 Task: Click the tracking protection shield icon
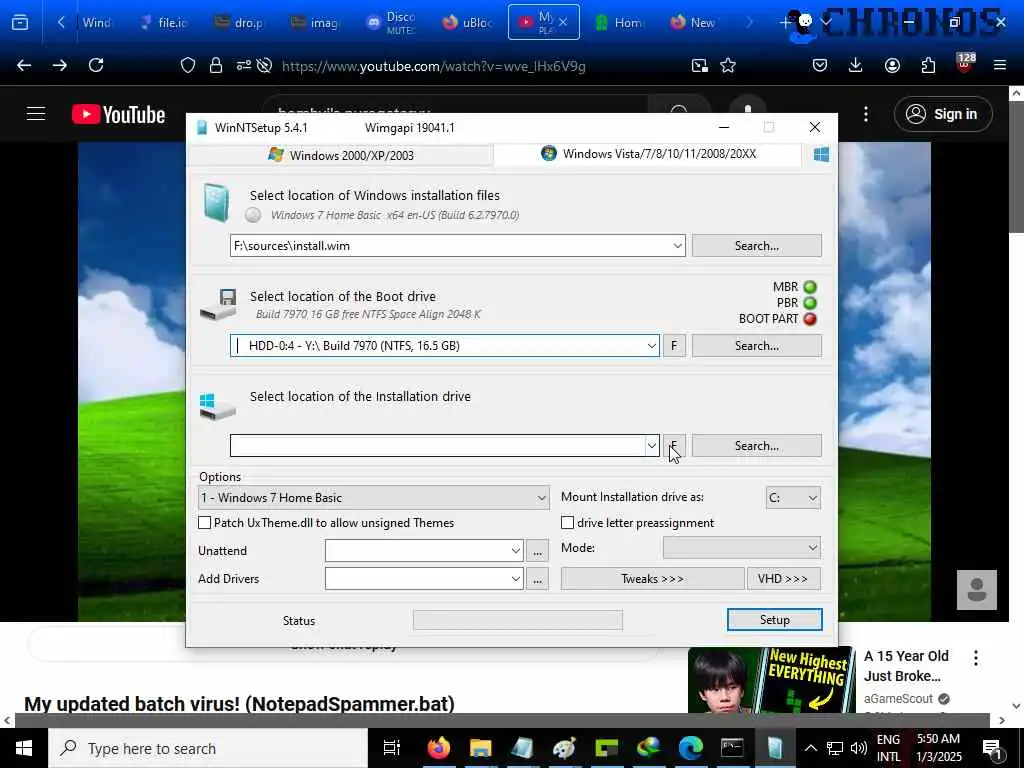(188, 65)
